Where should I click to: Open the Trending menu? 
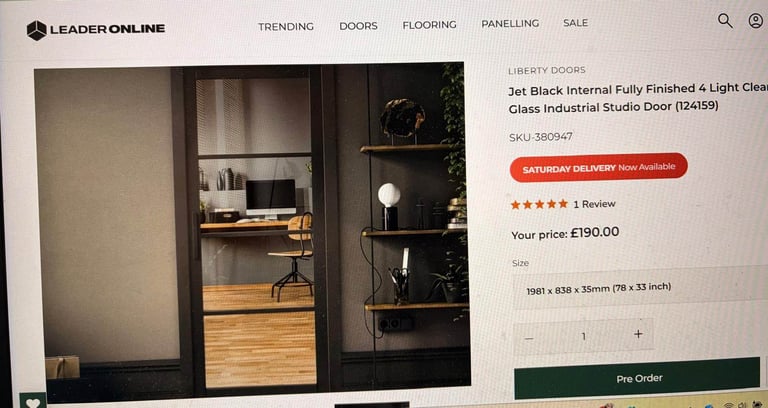pyautogui.click(x=286, y=26)
